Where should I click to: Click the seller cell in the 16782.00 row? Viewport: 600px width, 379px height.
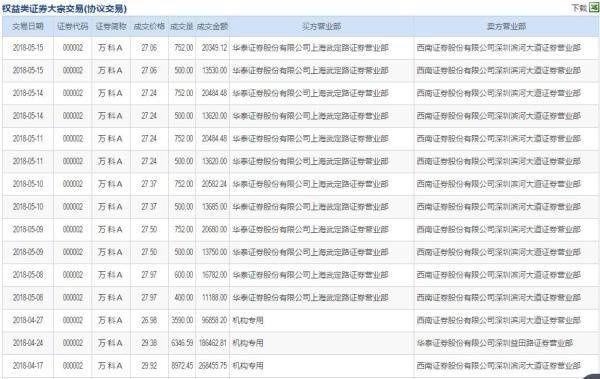(x=499, y=275)
